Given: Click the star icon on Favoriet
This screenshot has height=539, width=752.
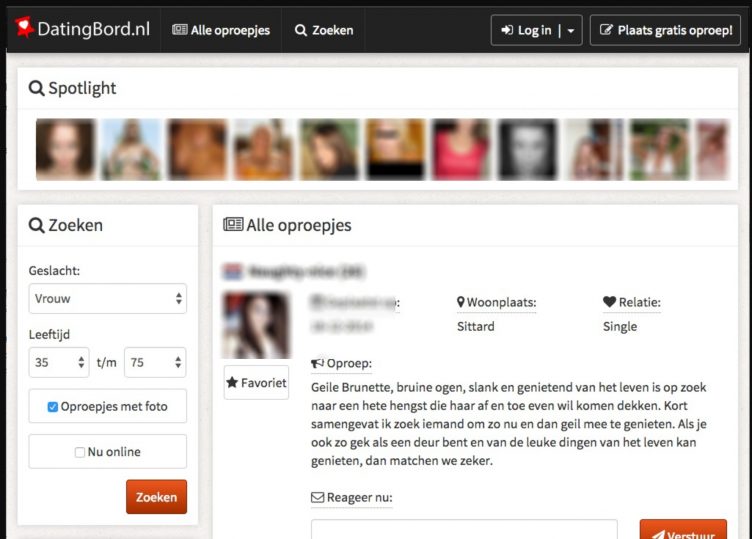Looking at the screenshot, I should (x=232, y=382).
